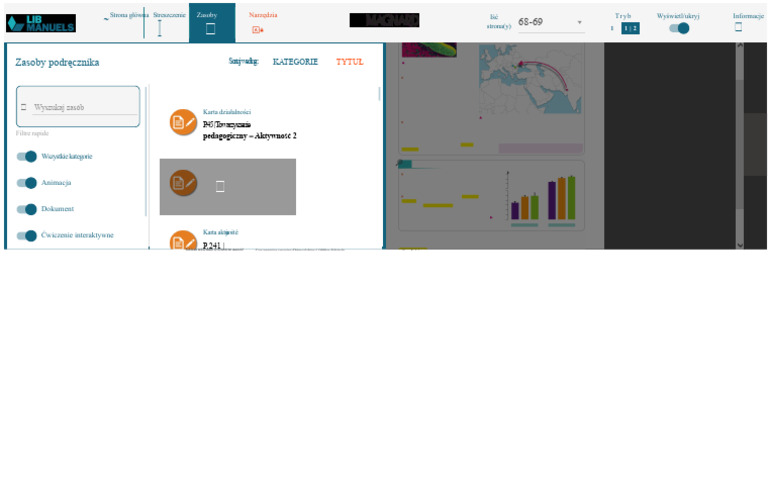Open the Strona główna menu item
This screenshot has height=484, width=768.
coord(129,15)
